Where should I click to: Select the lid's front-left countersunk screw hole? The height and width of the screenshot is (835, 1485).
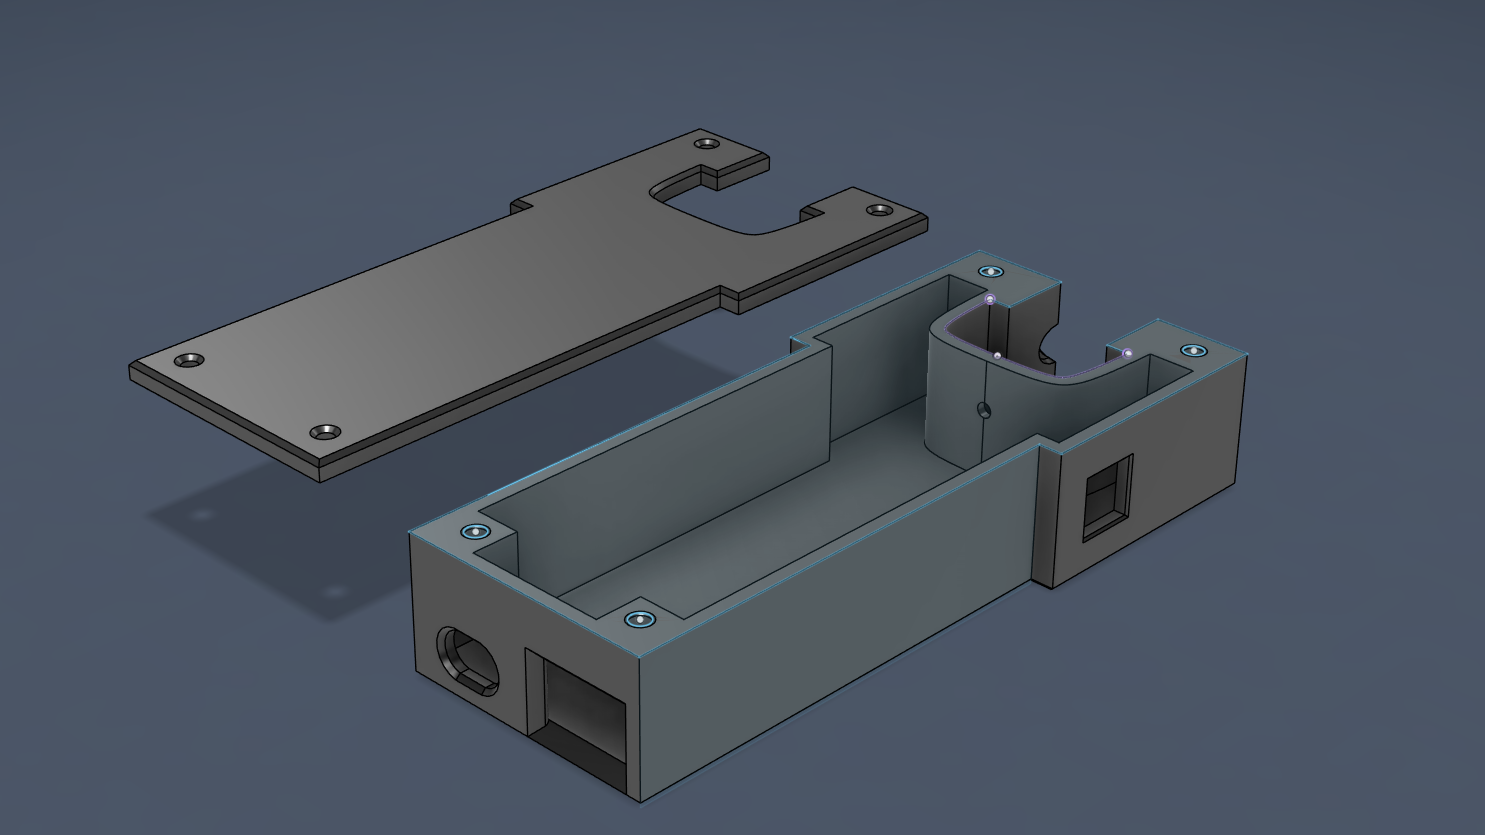point(189,360)
